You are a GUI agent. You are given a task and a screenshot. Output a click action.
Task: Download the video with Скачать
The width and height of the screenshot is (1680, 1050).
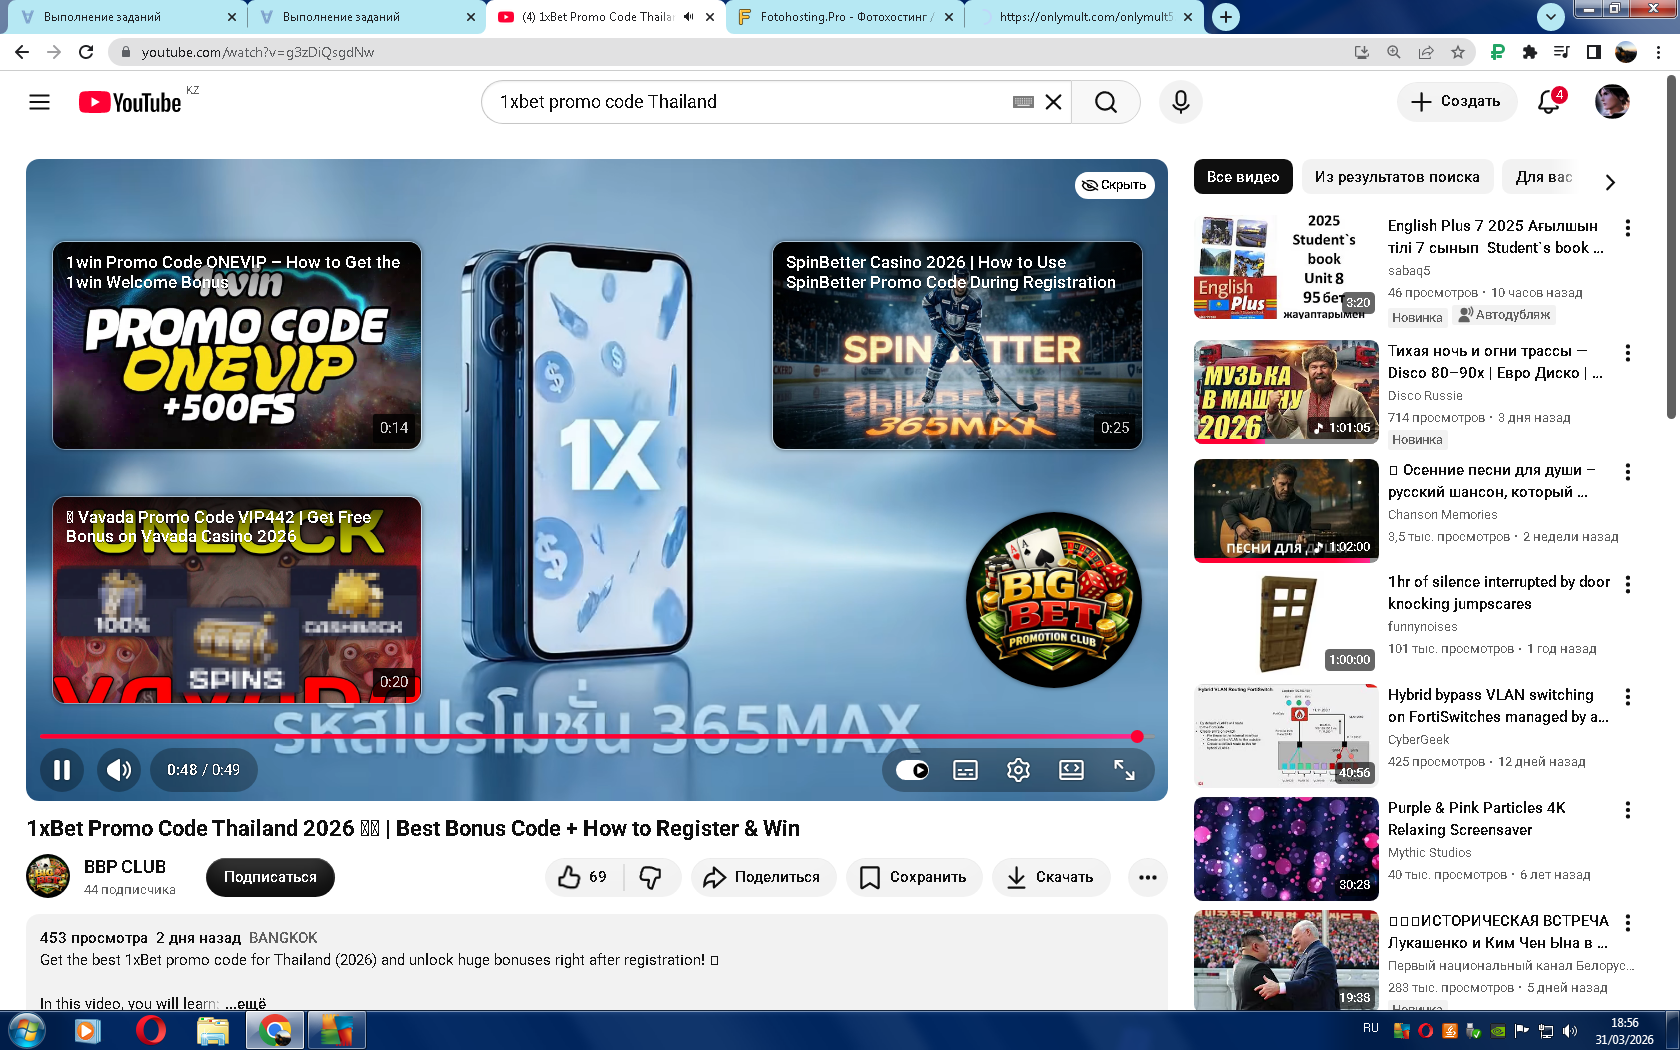coord(1050,877)
